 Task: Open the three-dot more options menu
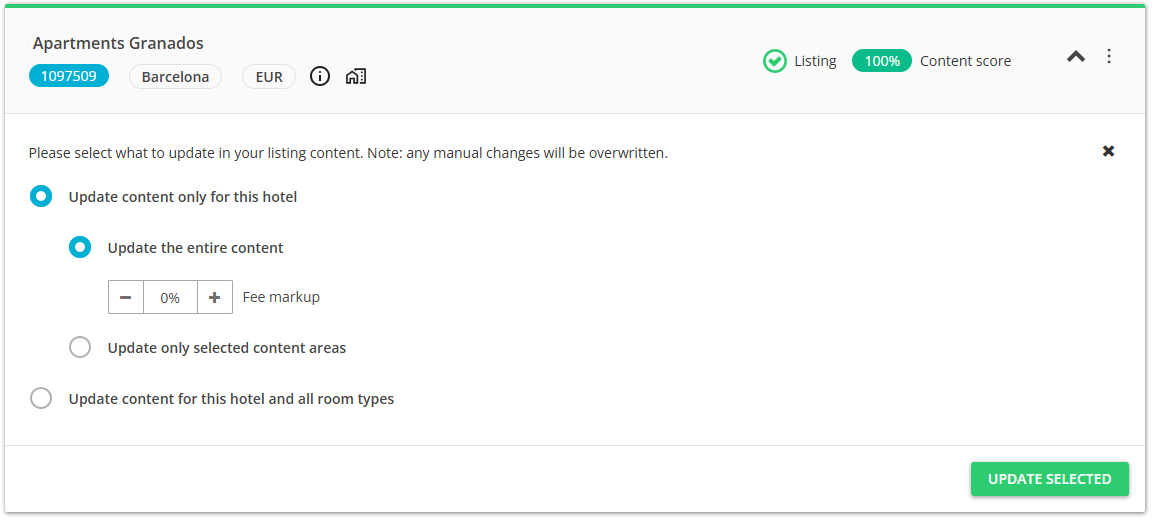(1109, 57)
